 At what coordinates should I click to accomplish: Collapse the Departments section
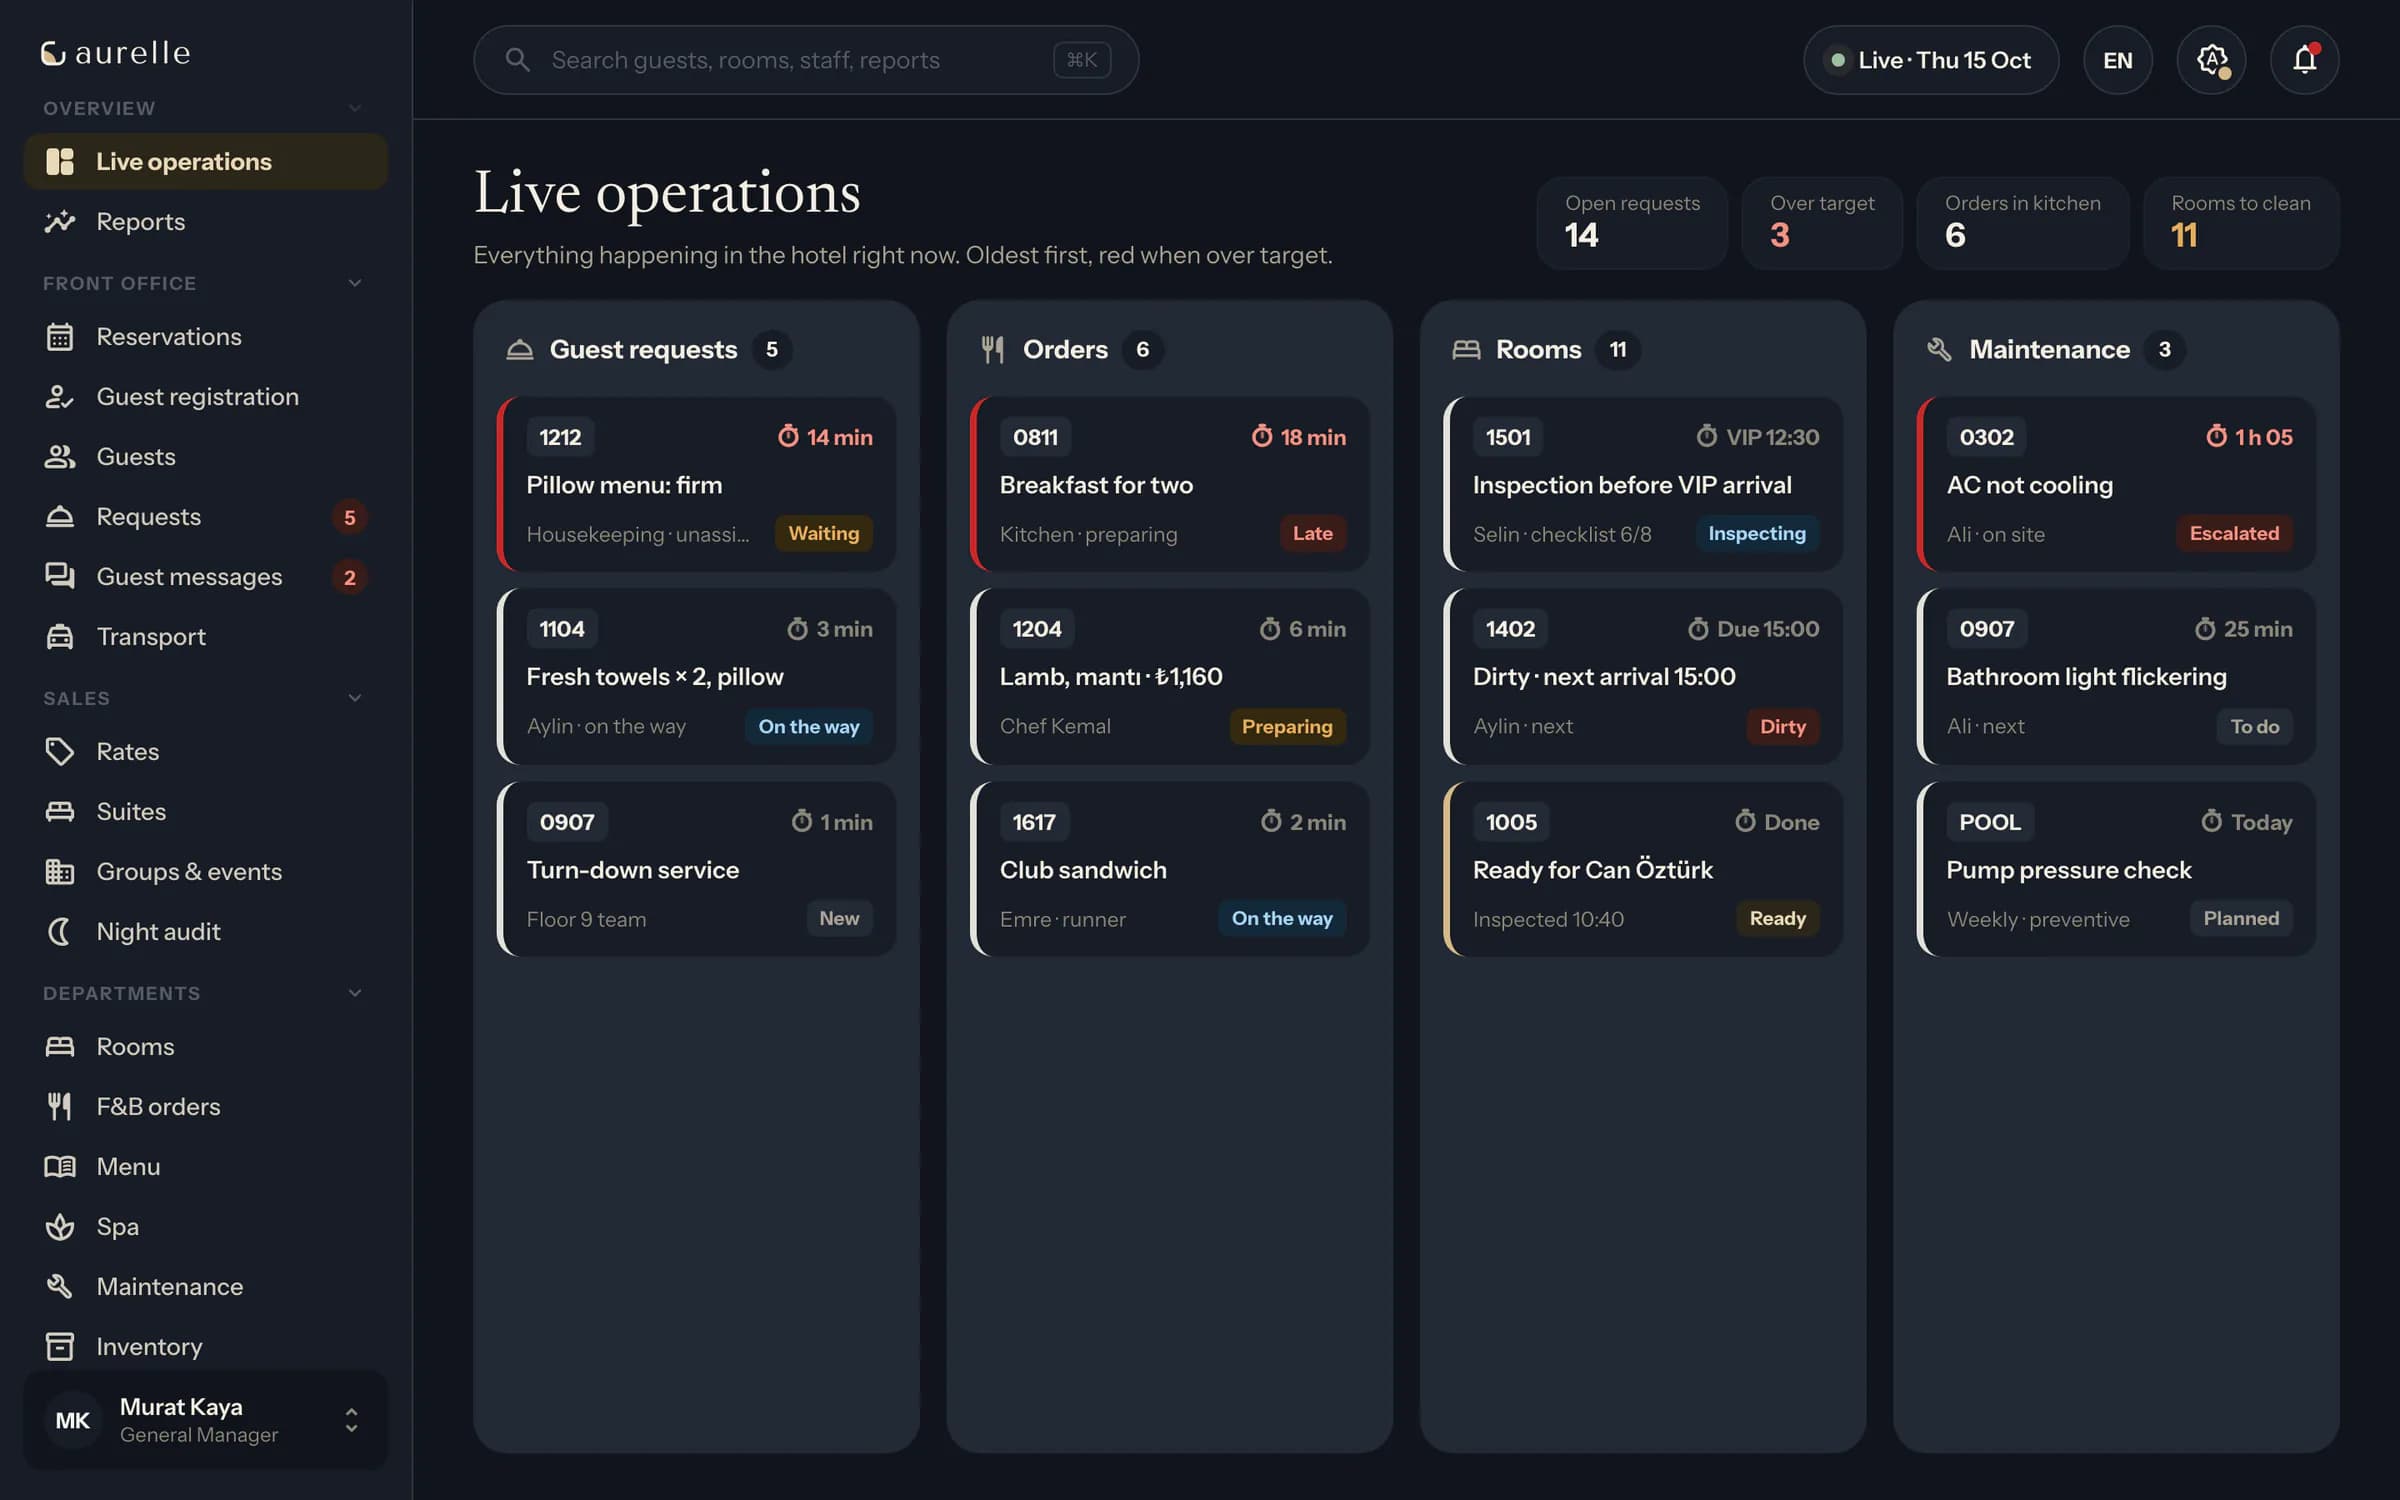point(354,993)
